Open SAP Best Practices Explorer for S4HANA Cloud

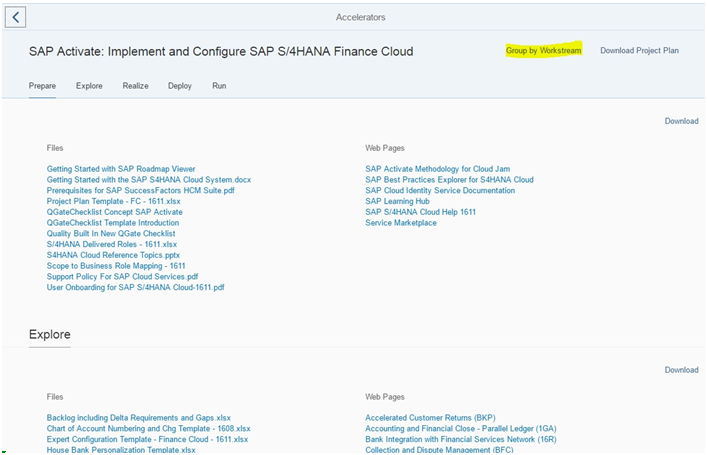pyautogui.click(x=449, y=179)
